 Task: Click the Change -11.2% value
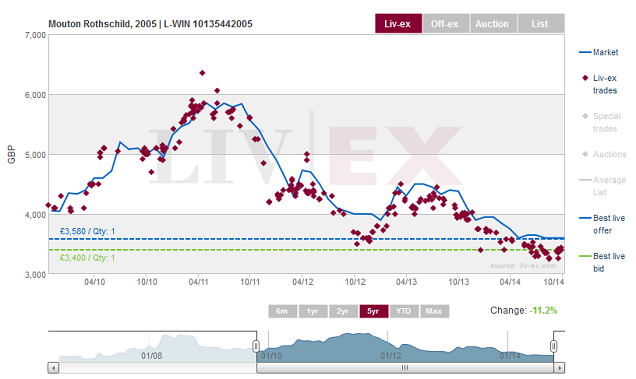(543, 310)
